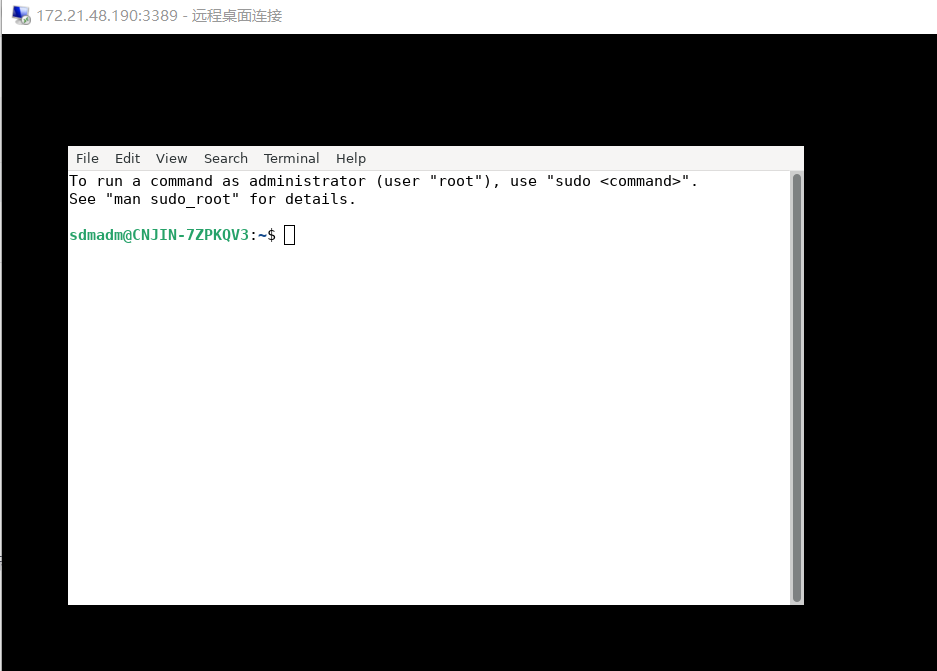
Task: Open the Search menu
Action: tap(226, 158)
